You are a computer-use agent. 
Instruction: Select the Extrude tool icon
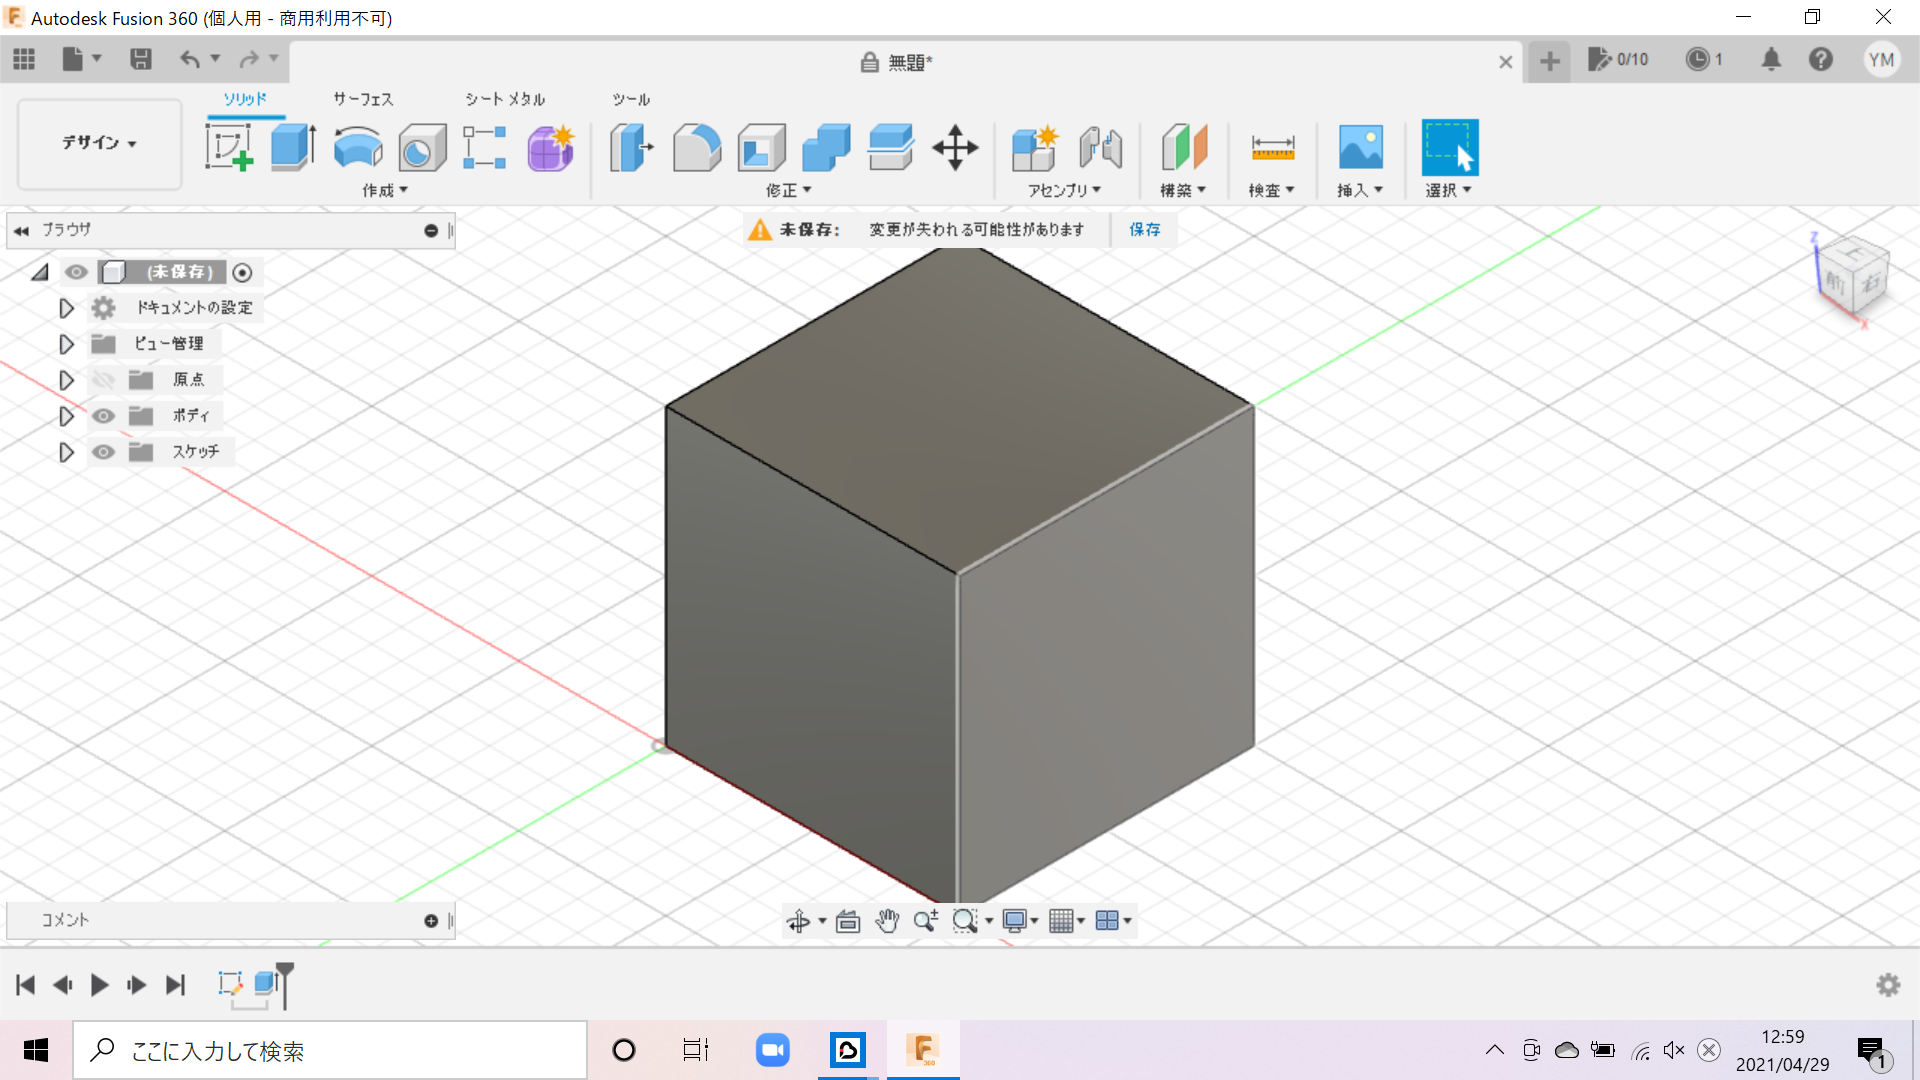point(293,147)
